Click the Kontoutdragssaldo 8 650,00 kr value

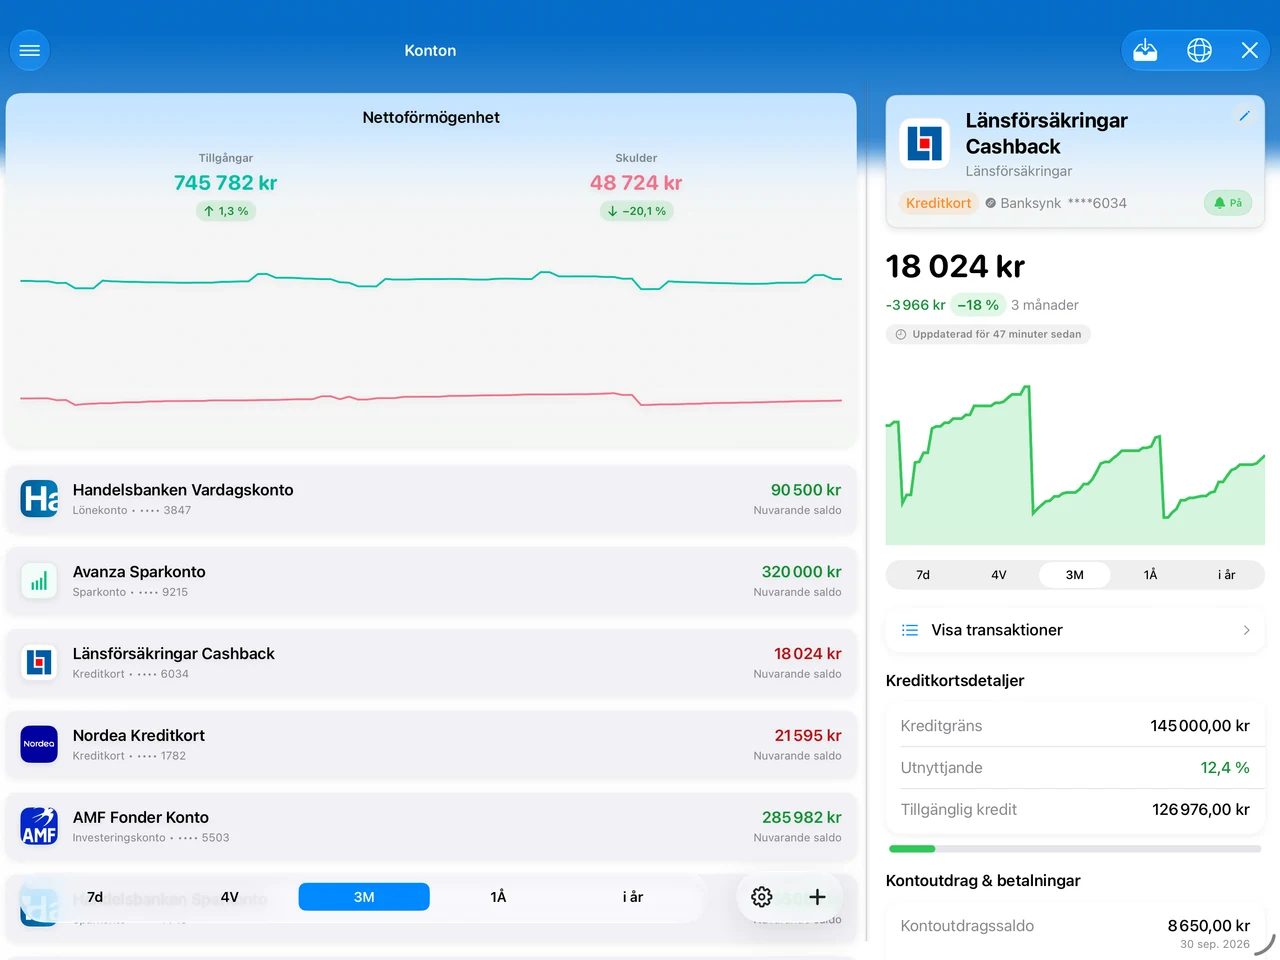coord(1208,926)
